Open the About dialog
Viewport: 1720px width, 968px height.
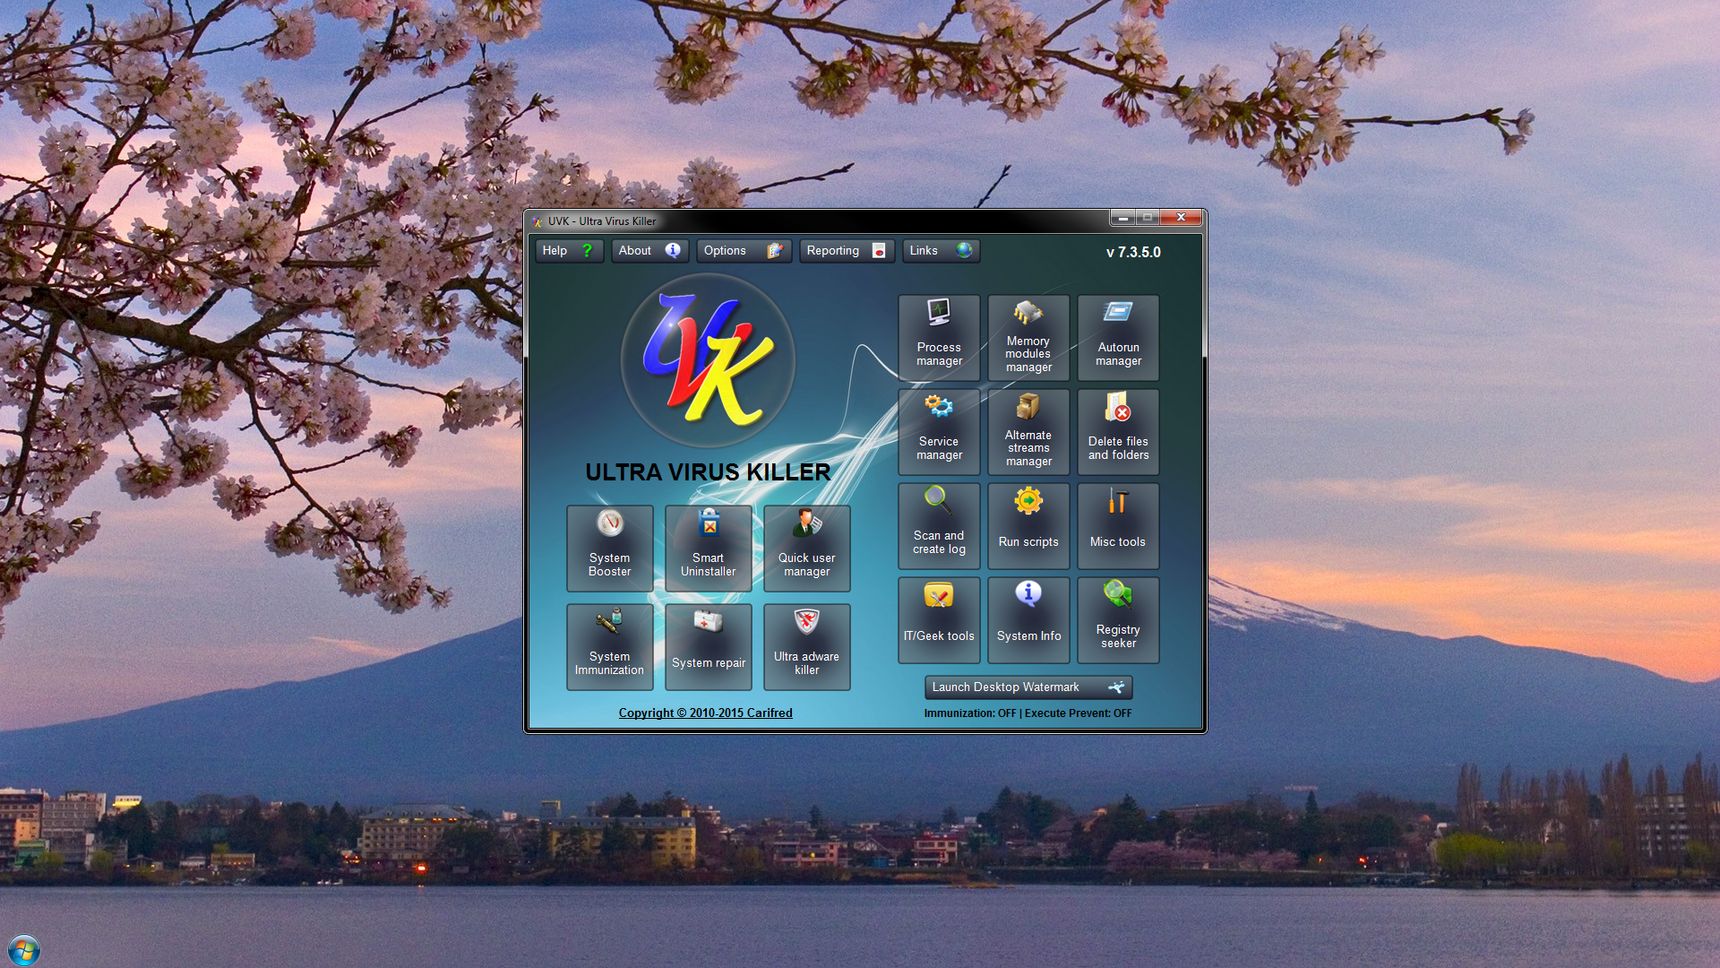click(x=650, y=251)
